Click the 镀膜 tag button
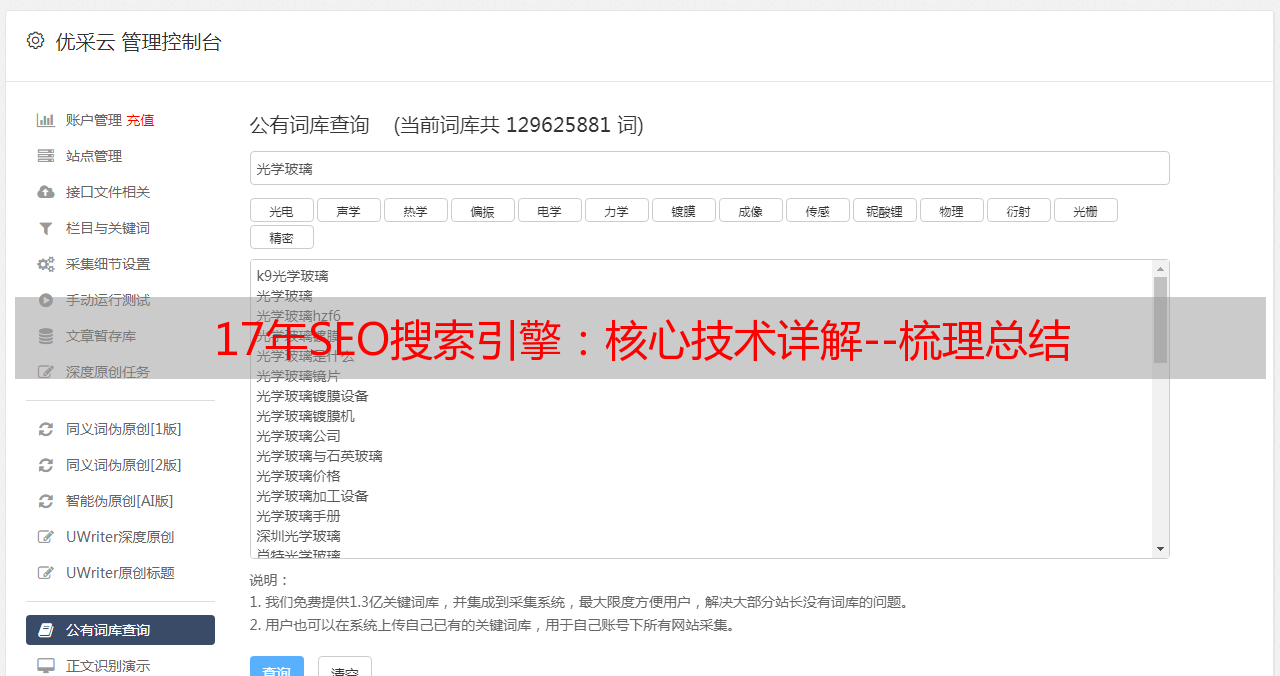1280x676 pixels. click(683, 210)
